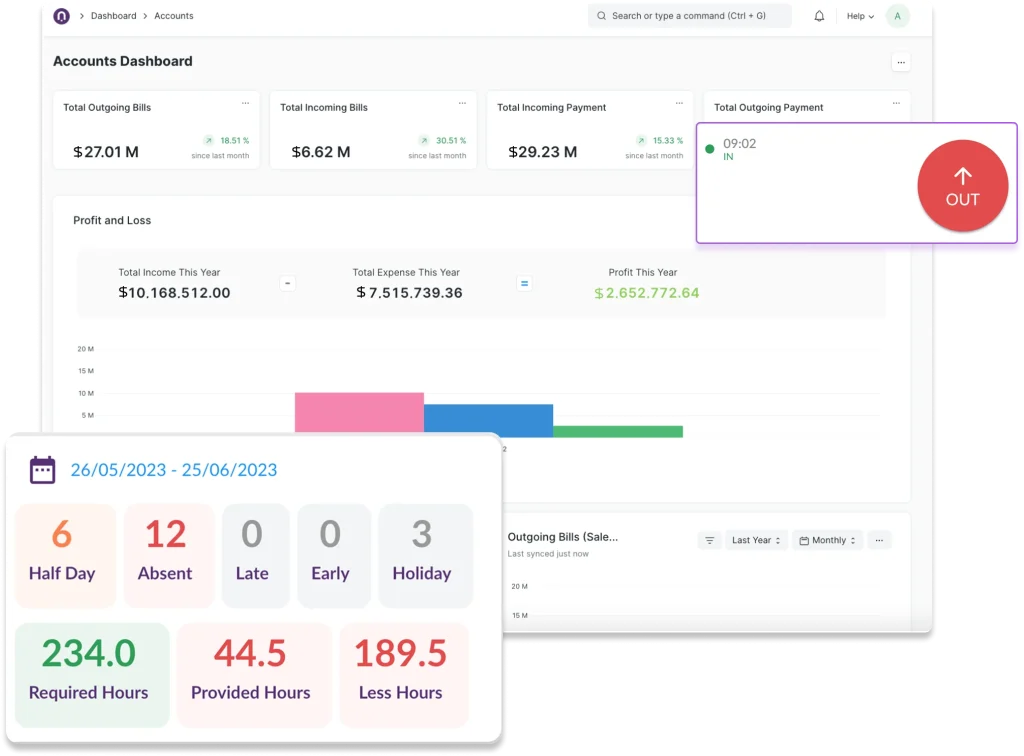1024x756 pixels.
Task: Expand the Help dropdown menu
Action: (860, 16)
